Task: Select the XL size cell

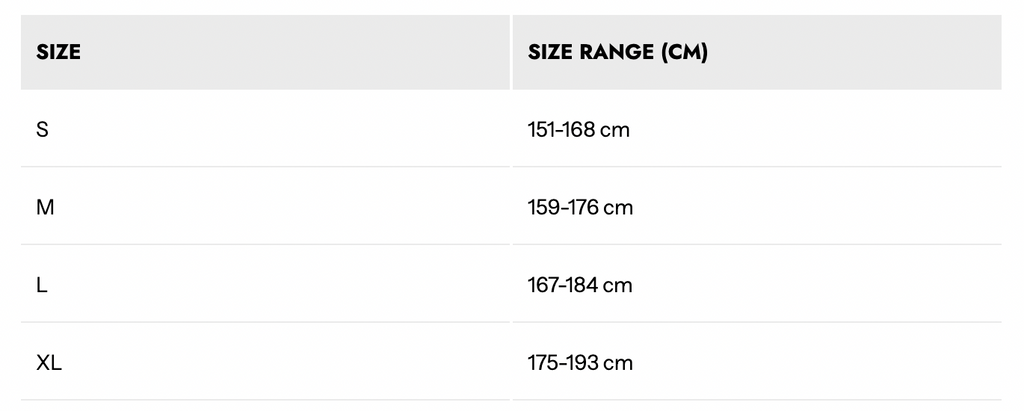Action: click(49, 363)
